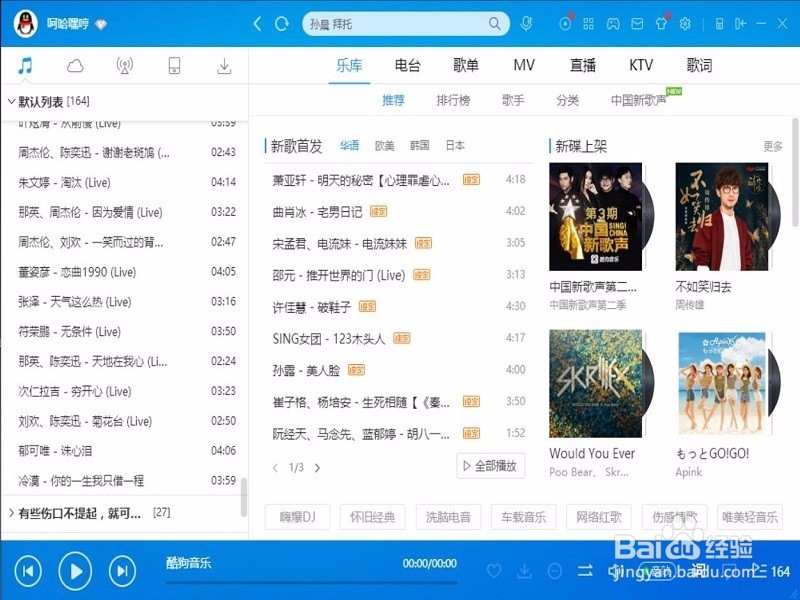Favorite the song with heart icon

click(x=494, y=570)
